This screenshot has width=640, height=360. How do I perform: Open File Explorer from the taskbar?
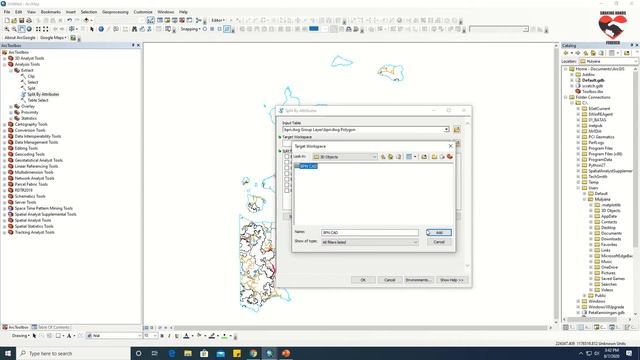pos(188,353)
